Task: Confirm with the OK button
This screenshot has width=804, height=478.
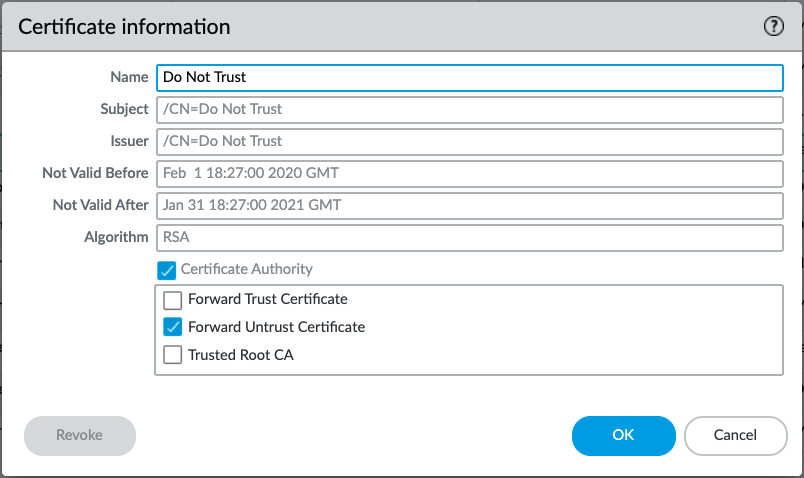Action: (623, 435)
